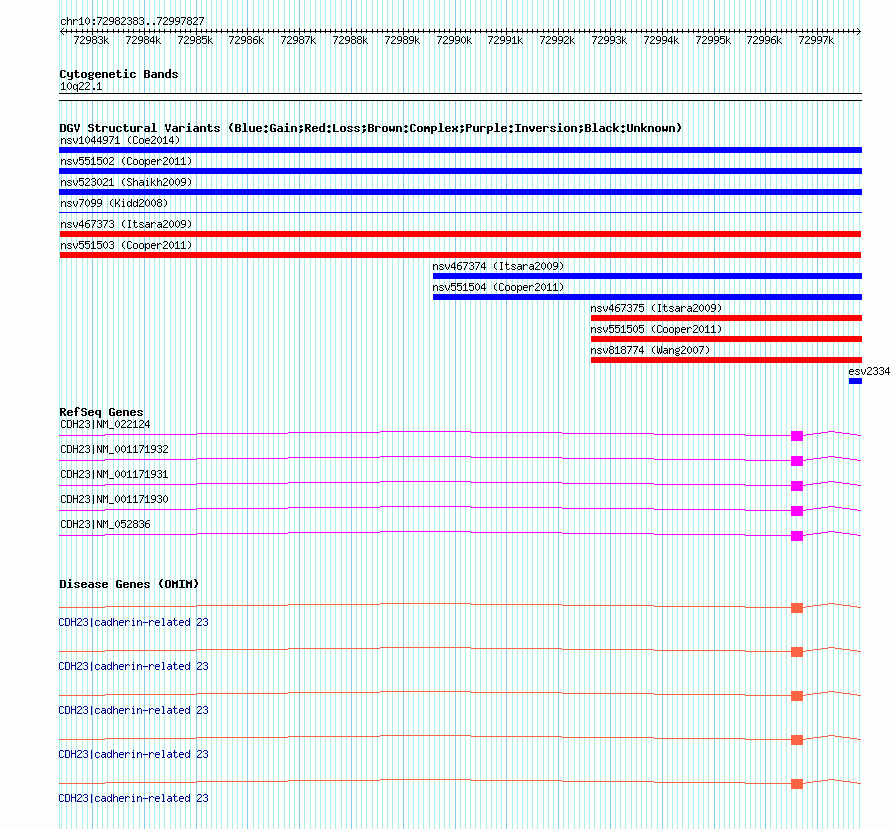The height and width of the screenshot is (829, 890).
Task: Open transcript label CDH23|NM_001171931
Action: click(114, 474)
